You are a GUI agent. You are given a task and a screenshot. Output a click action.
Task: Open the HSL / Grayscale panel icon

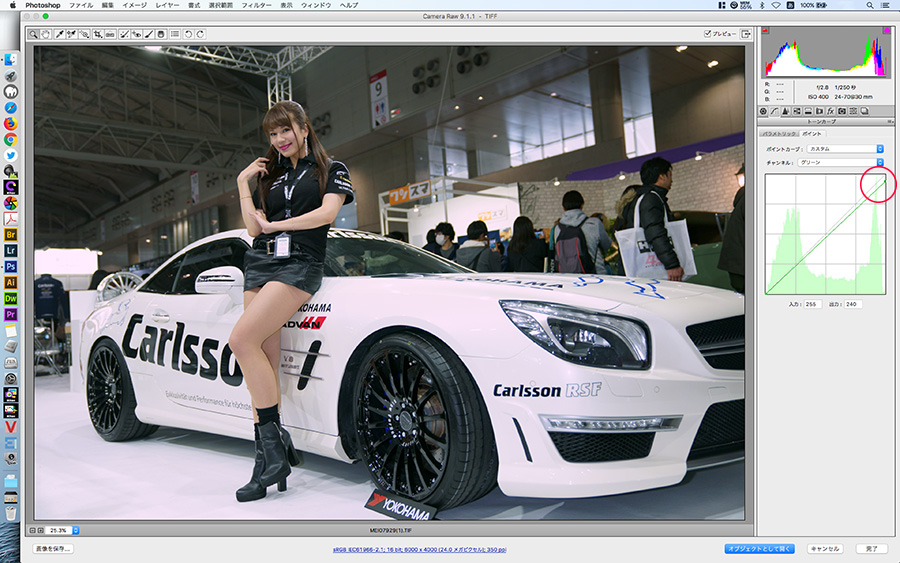point(797,111)
